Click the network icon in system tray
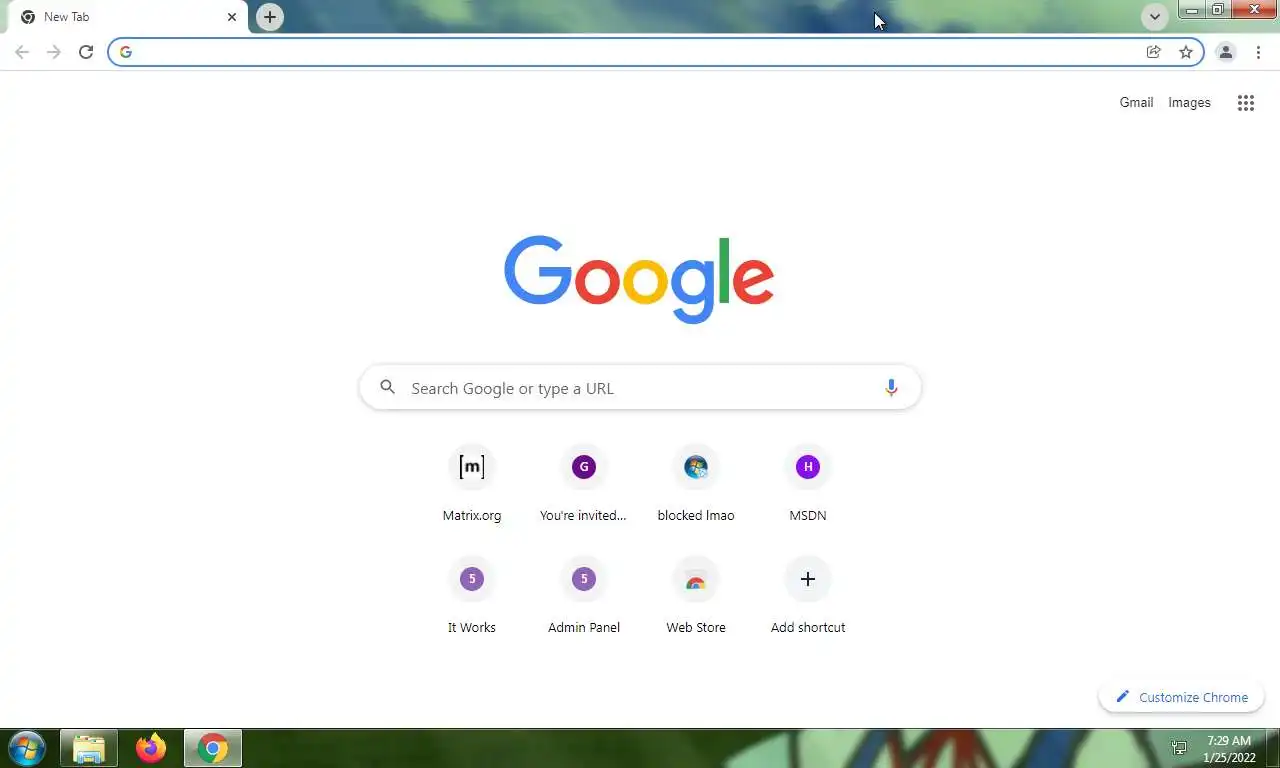Viewport: 1280px width, 768px height. coord(1179,748)
